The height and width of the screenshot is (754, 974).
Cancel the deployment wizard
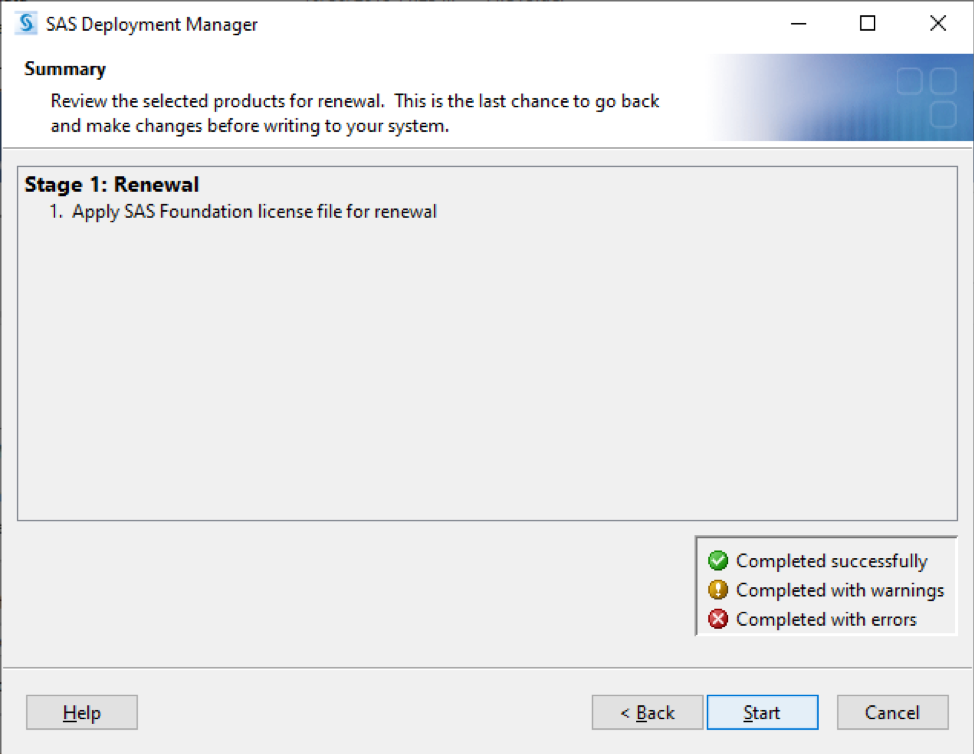coord(892,712)
